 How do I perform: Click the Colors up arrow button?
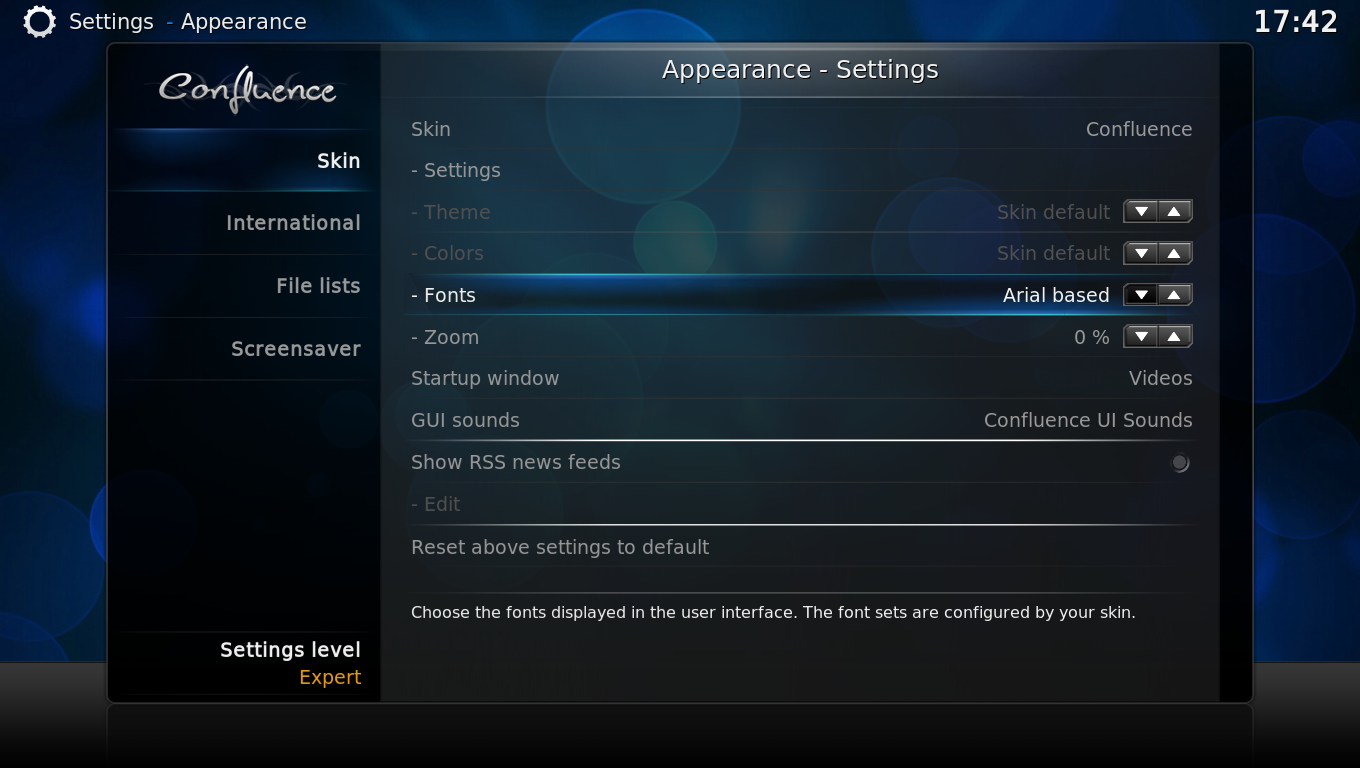coord(1175,253)
